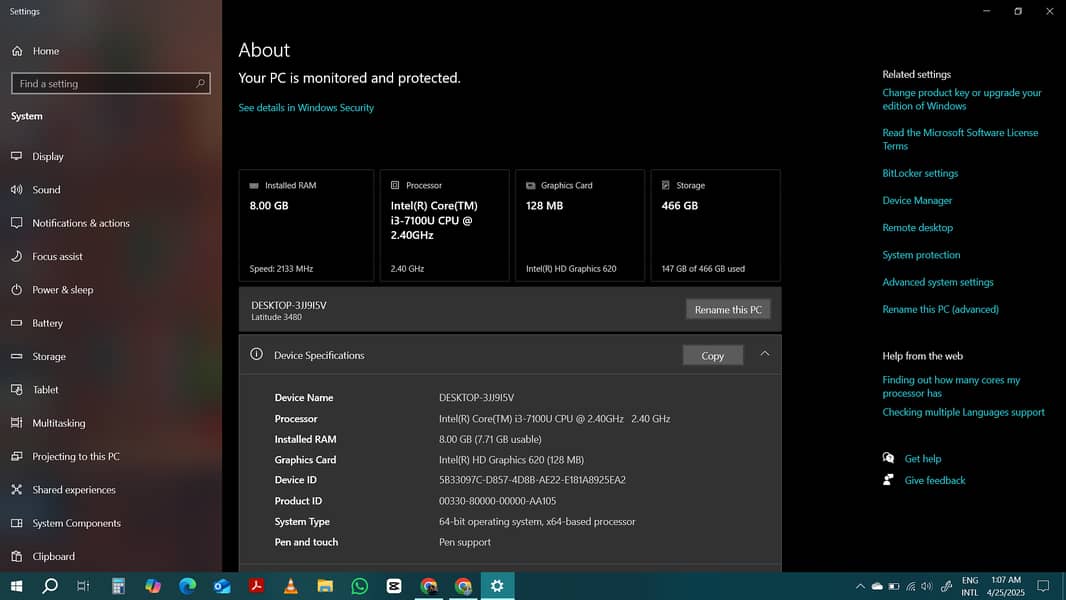The width and height of the screenshot is (1066, 600).
Task: Open VLC media player from taskbar
Action: tap(290, 586)
